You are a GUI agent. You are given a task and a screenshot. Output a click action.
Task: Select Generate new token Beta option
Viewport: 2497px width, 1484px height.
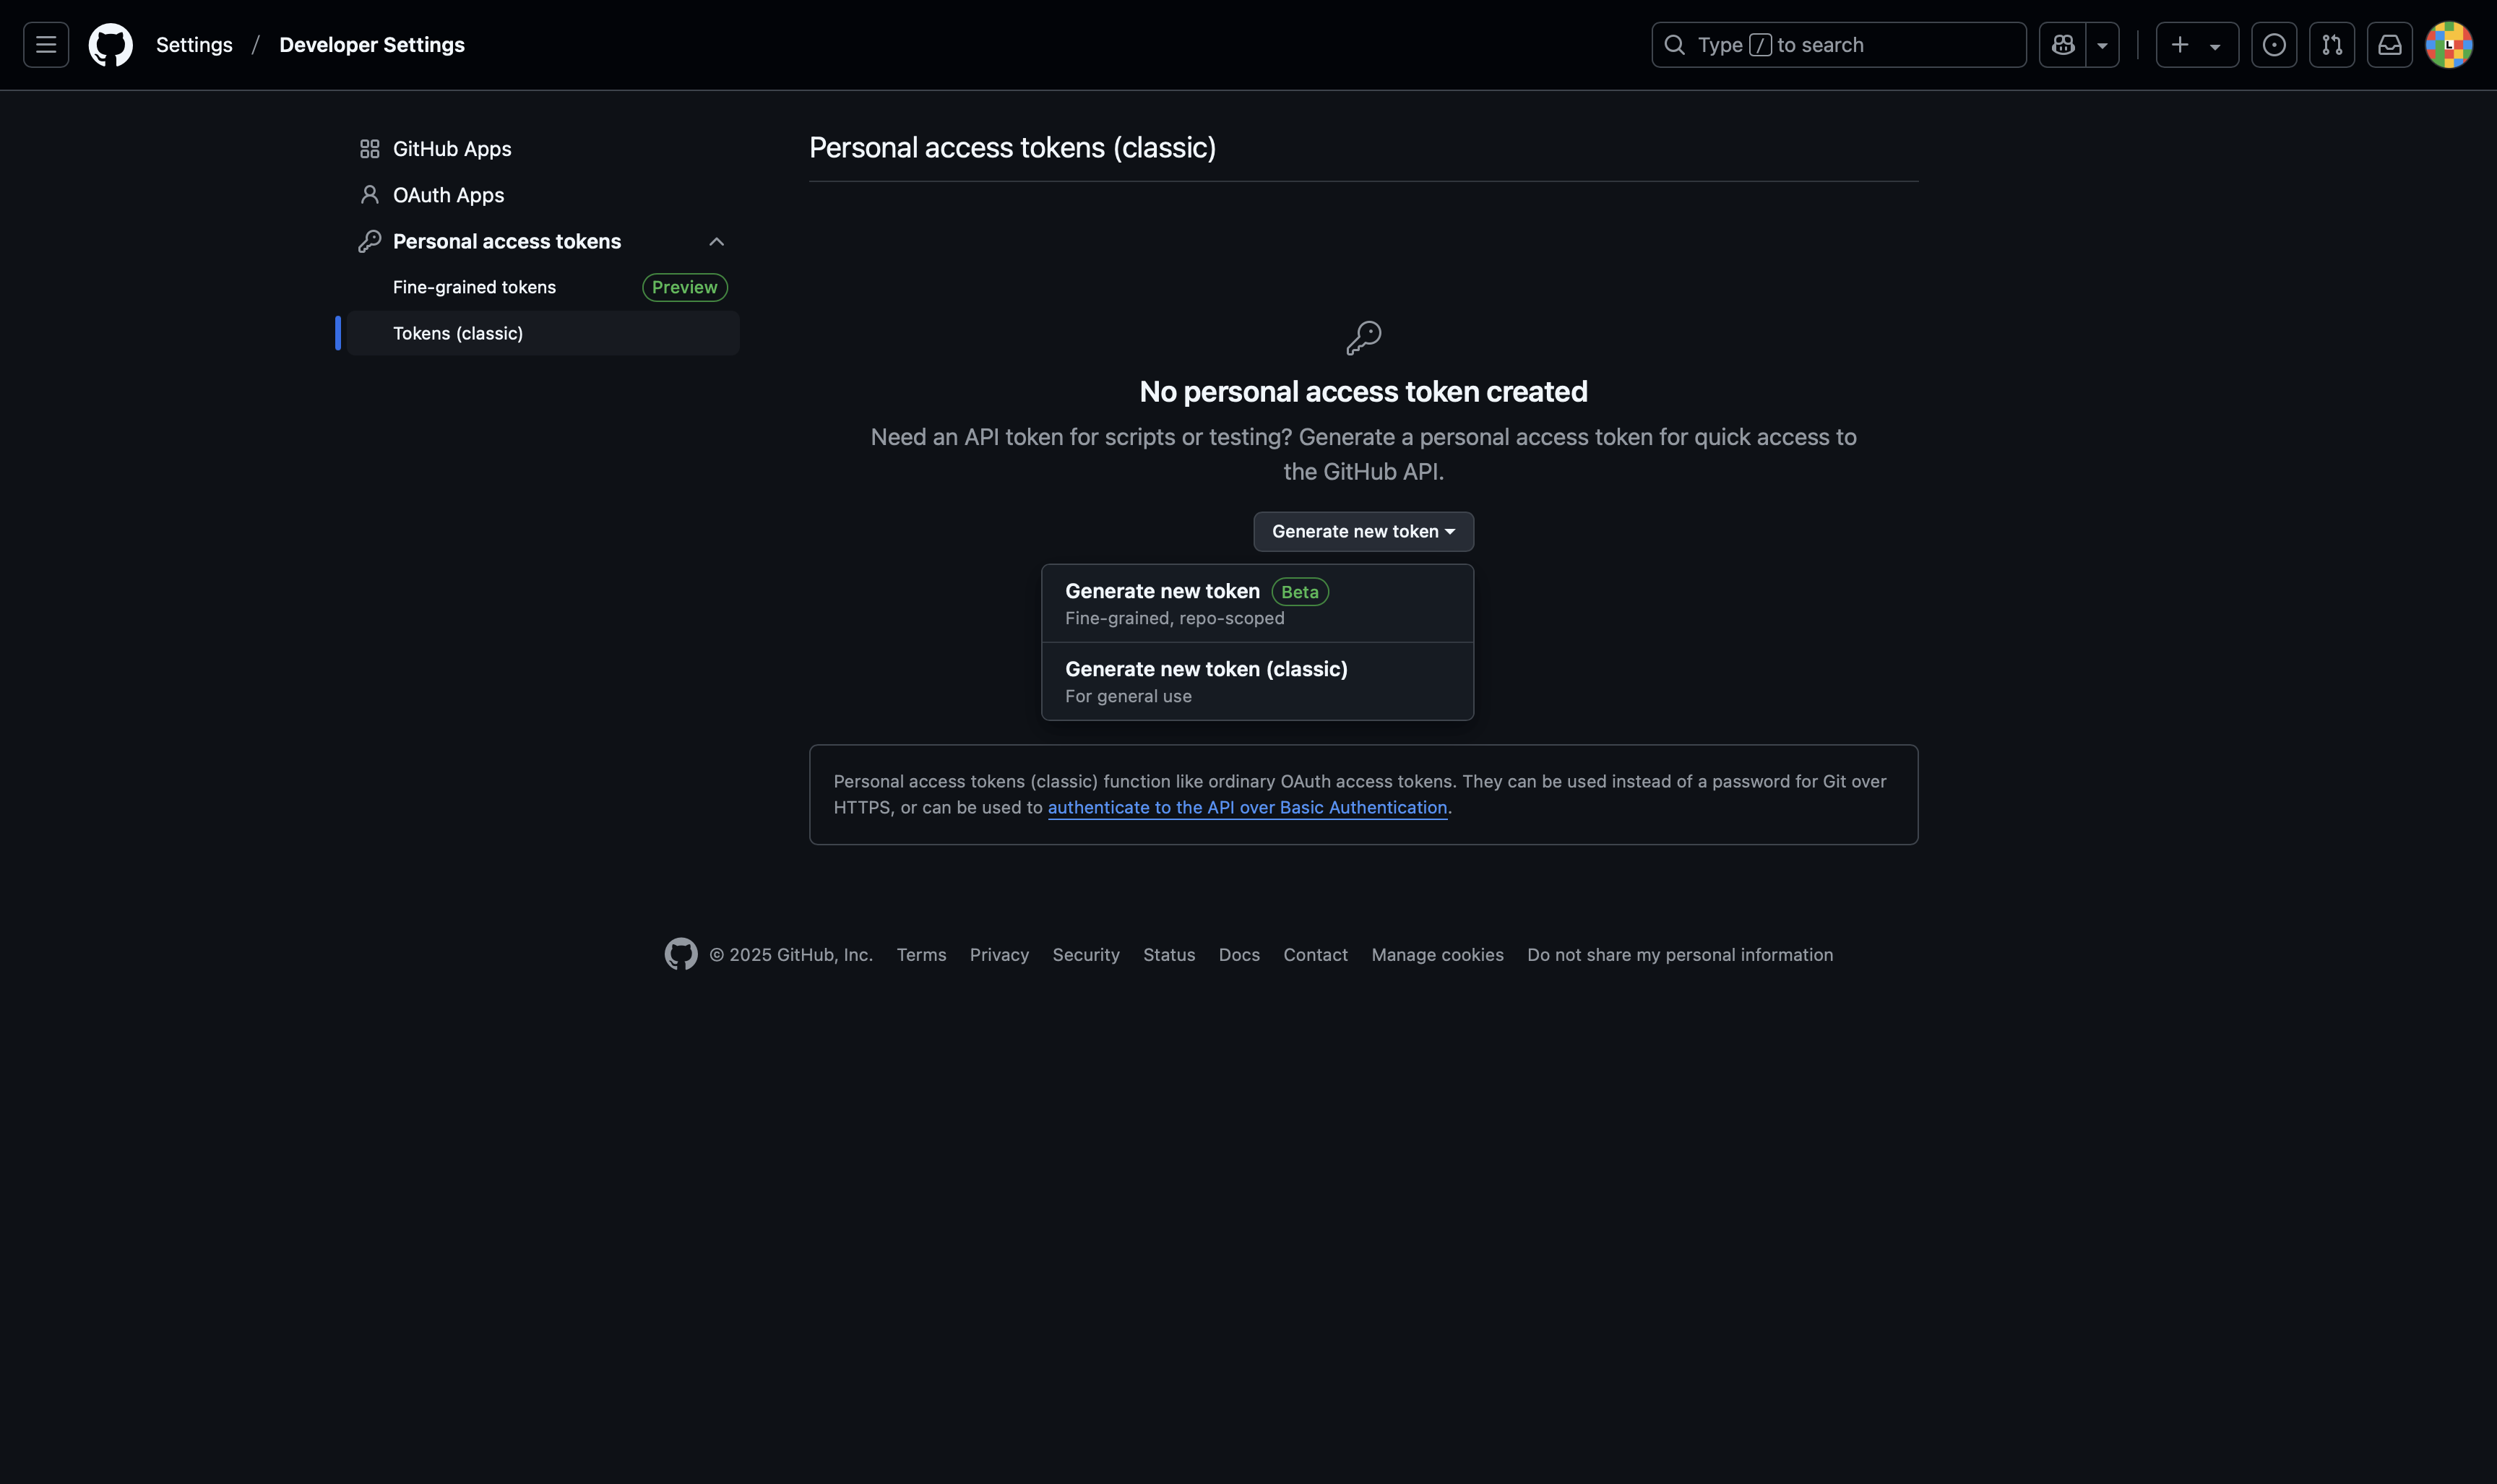(x=1257, y=603)
